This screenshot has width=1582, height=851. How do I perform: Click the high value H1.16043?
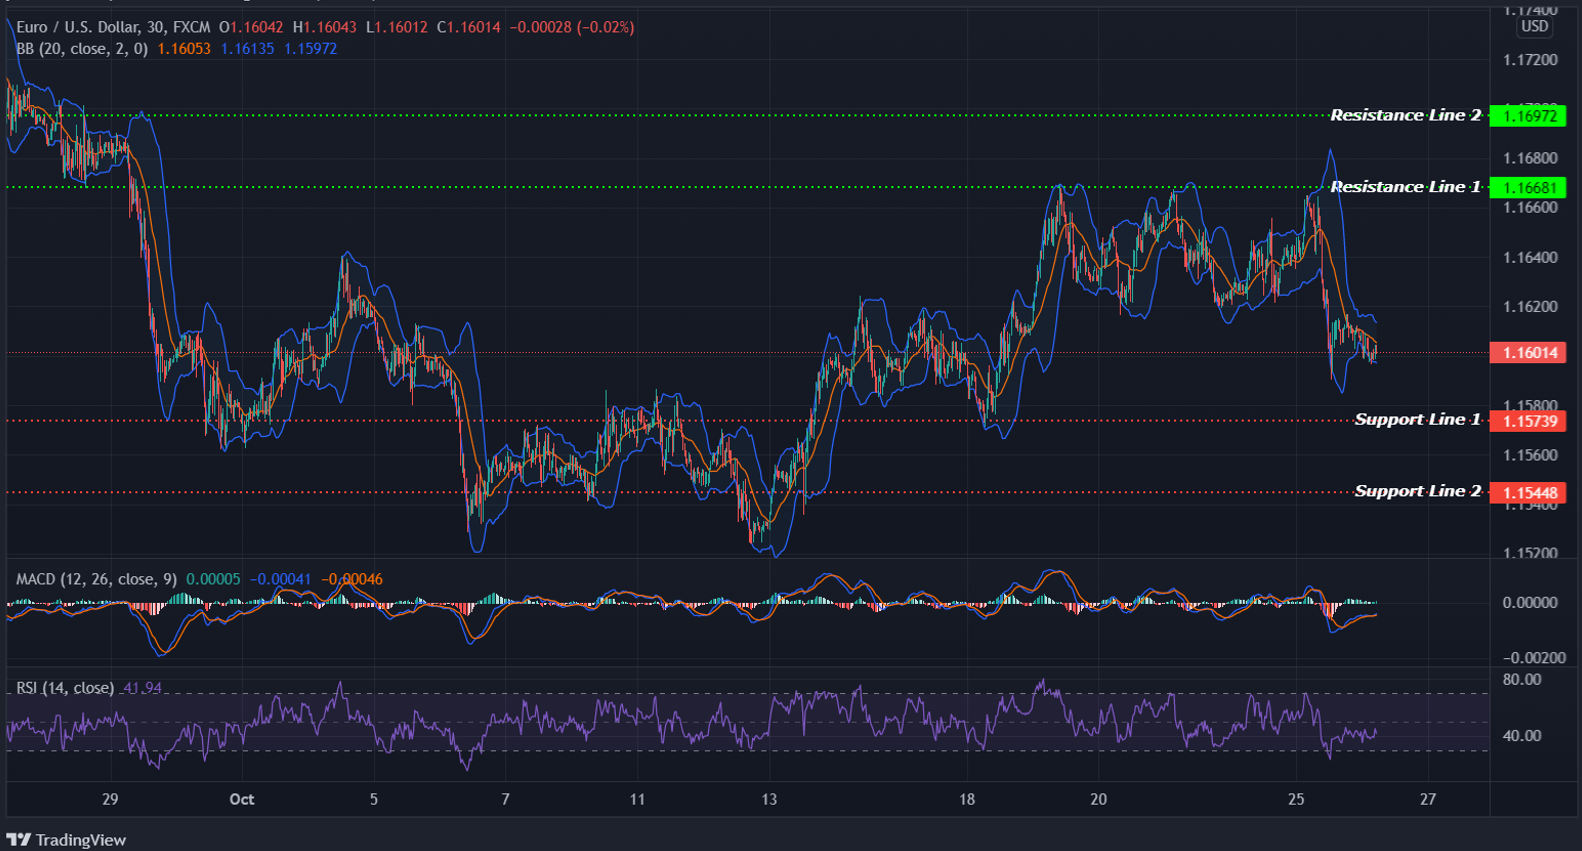pos(324,27)
